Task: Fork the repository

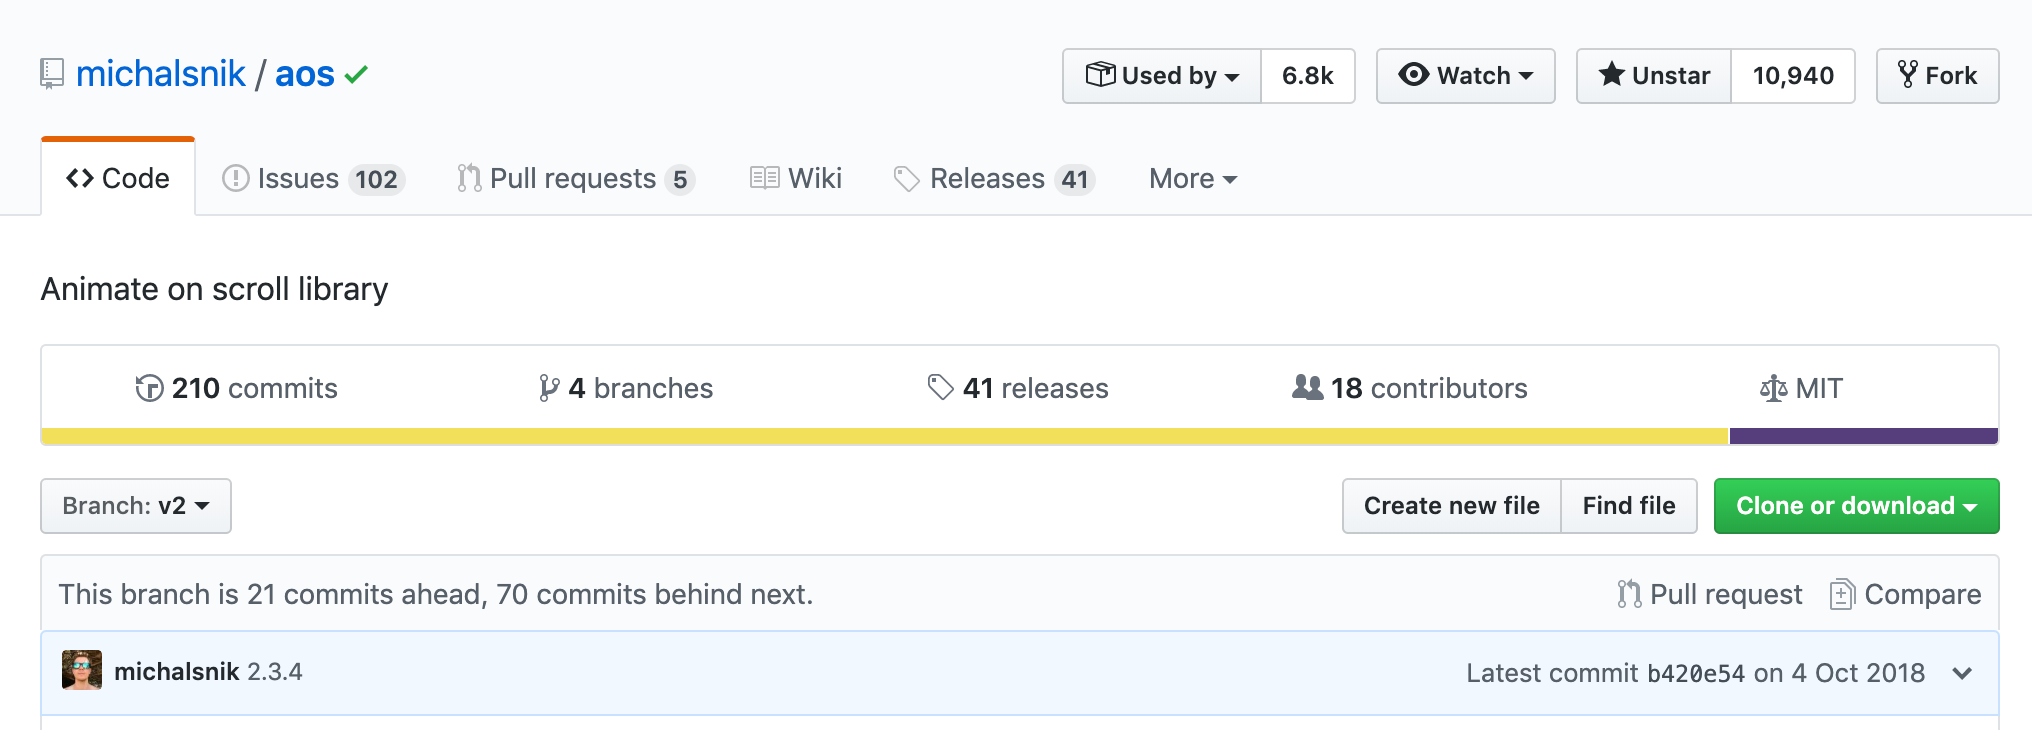Action: click(x=1938, y=76)
